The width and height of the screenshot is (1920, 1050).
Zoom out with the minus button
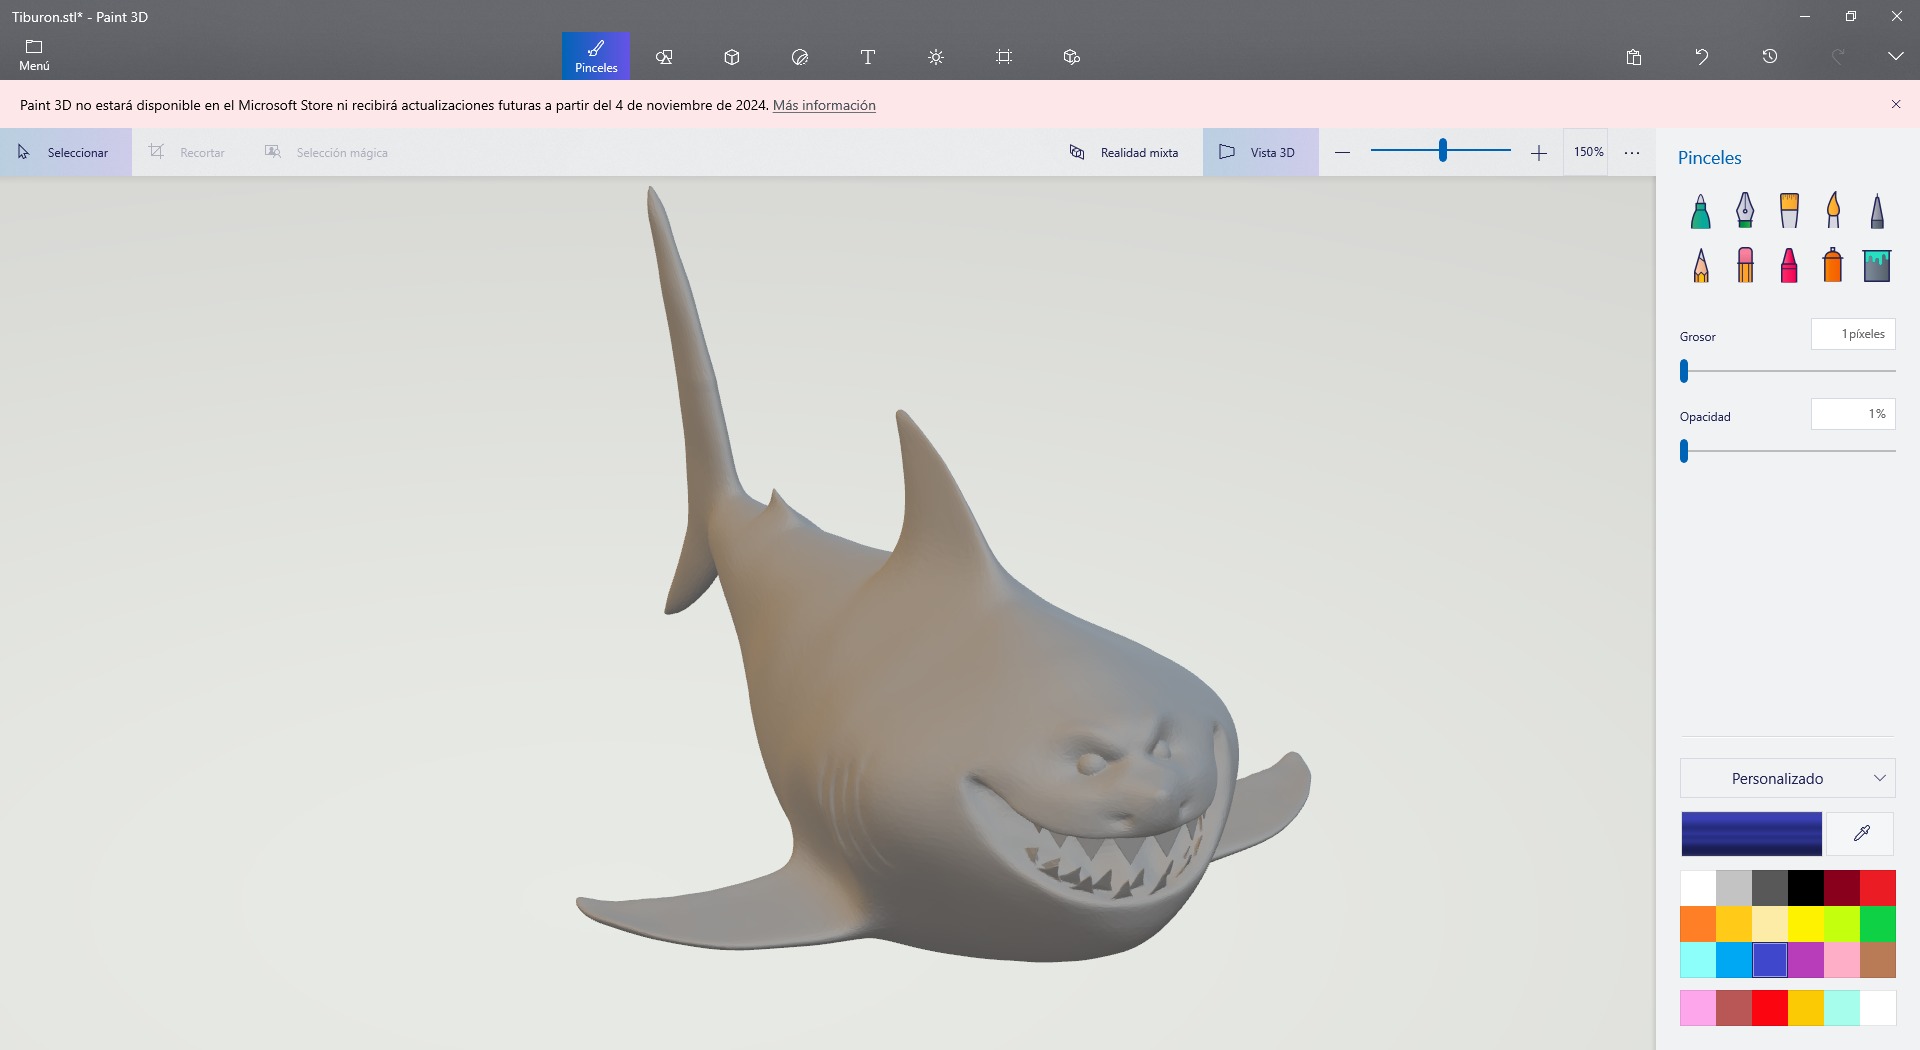click(x=1343, y=152)
